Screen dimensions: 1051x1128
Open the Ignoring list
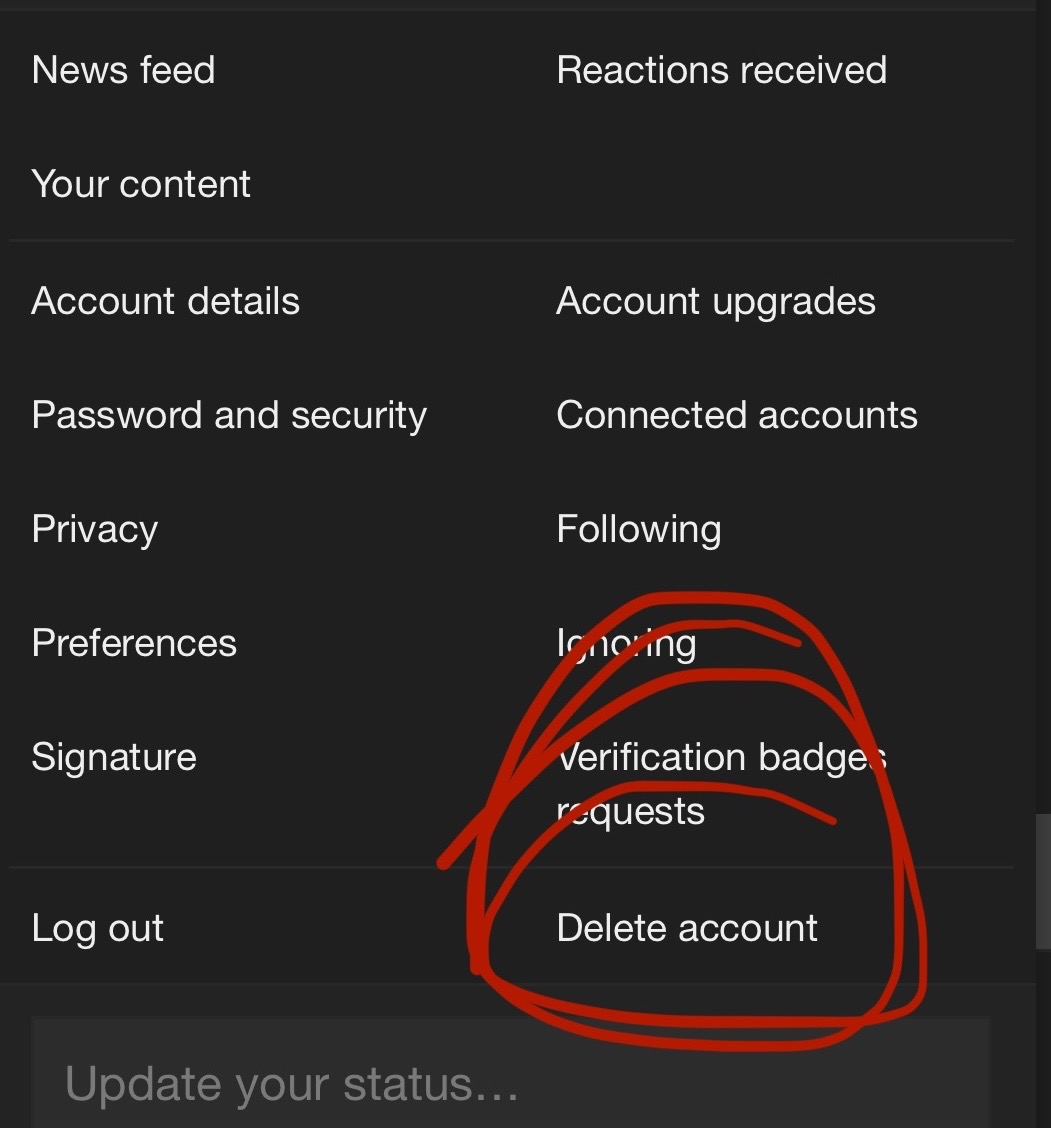pyautogui.click(x=626, y=643)
